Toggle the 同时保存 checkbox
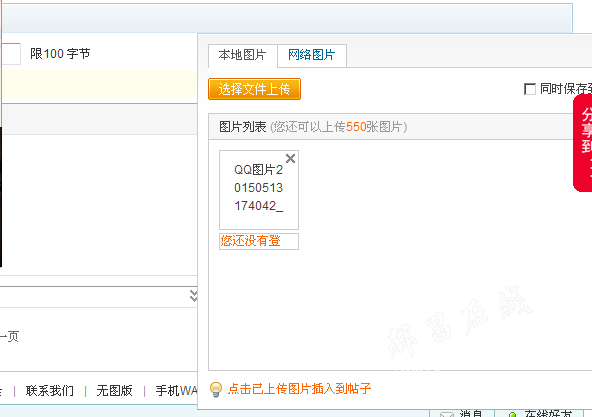This screenshot has height=417, width=592. point(530,89)
